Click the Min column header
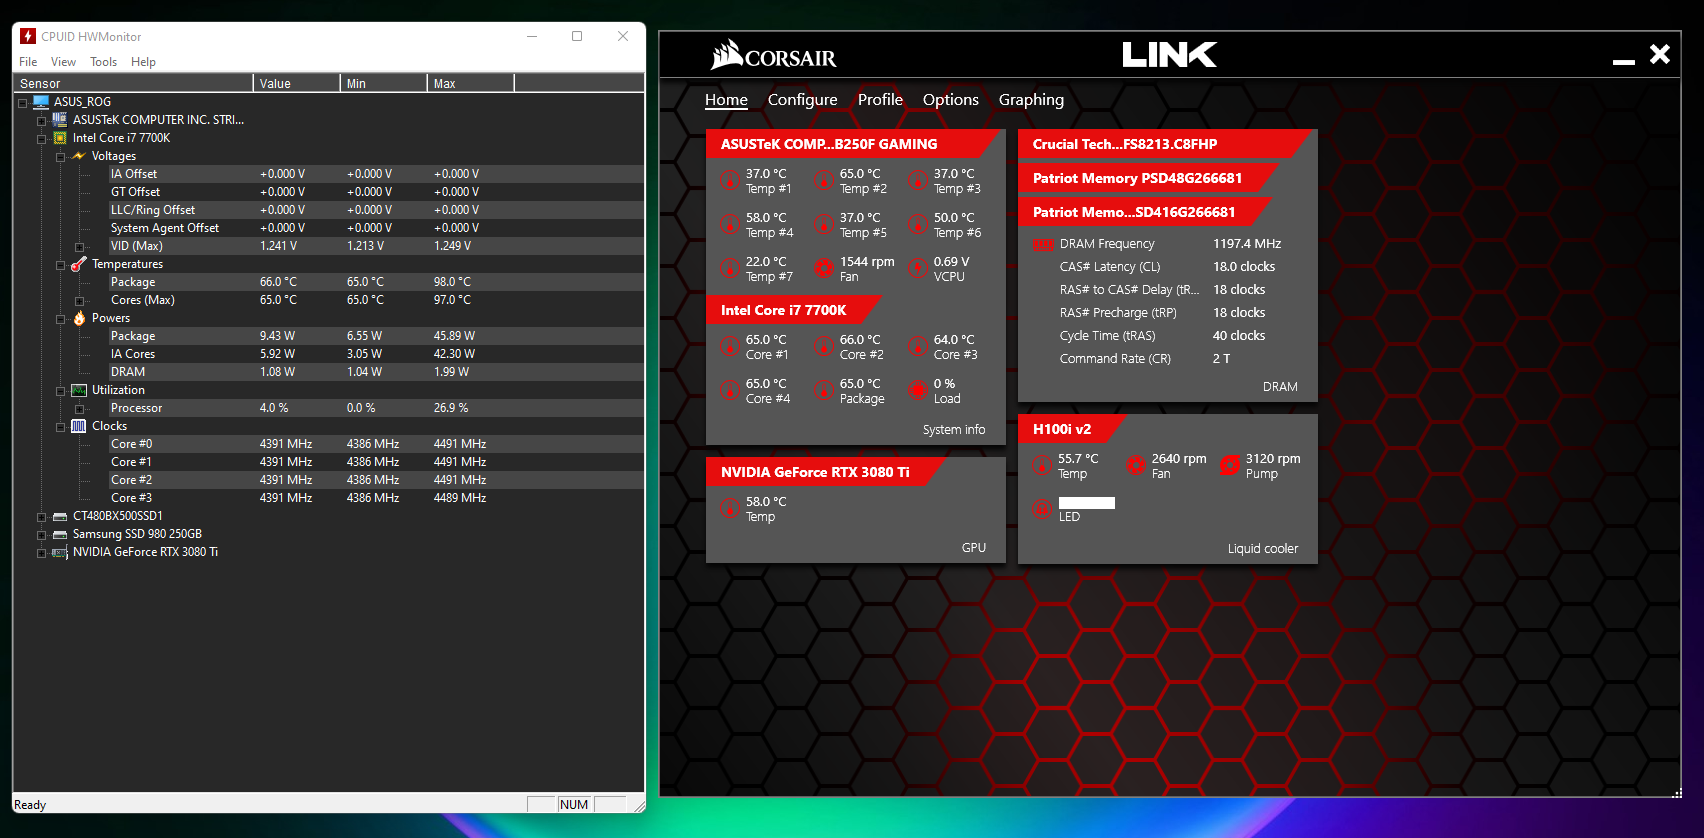The height and width of the screenshot is (838, 1704). (384, 83)
